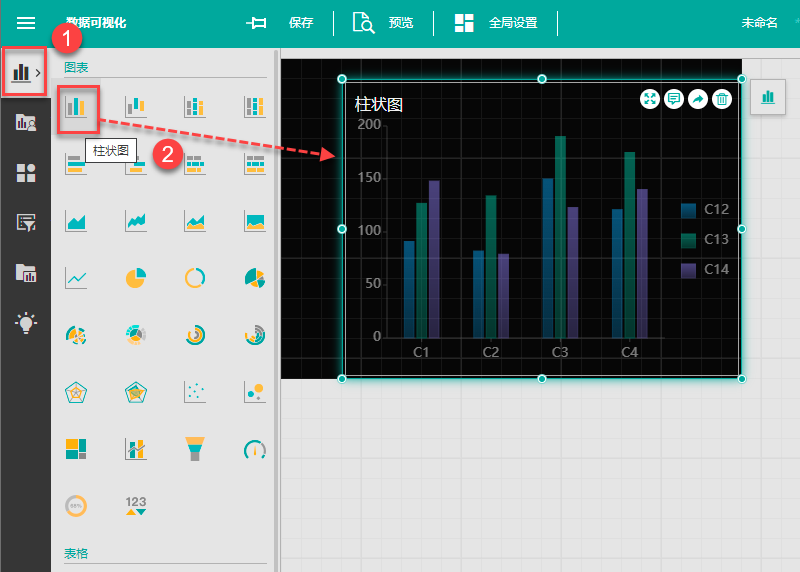The image size is (800, 572).
Task: Click the 图表 section header
Action: [x=76, y=67]
